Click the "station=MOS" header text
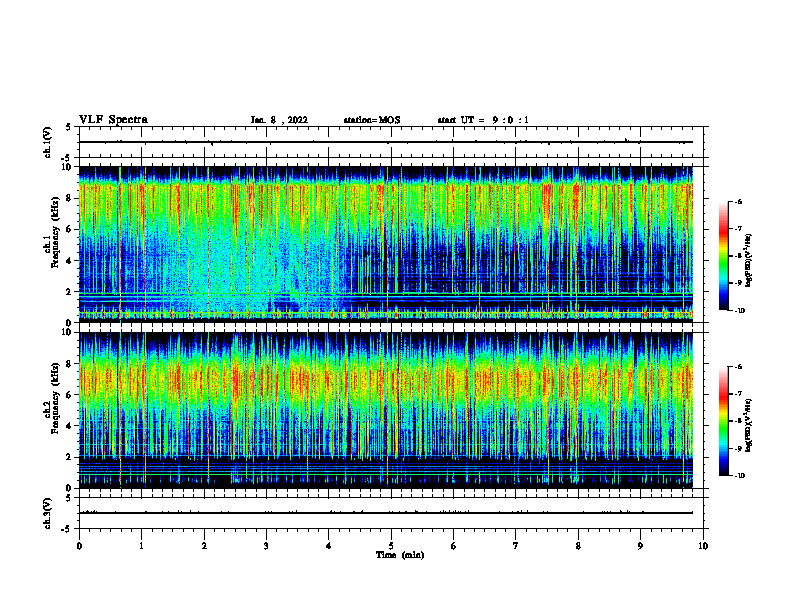792x612 pixels. point(372,120)
